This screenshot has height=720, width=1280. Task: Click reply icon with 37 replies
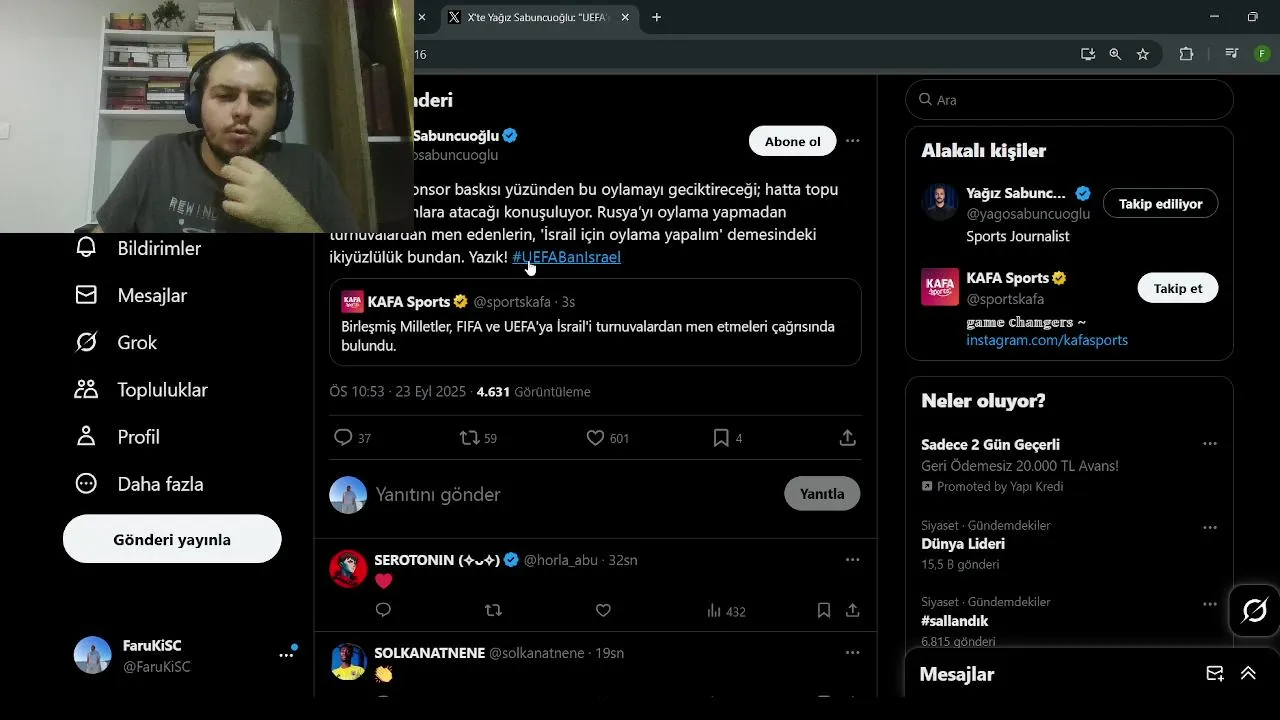click(x=343, y=438)
